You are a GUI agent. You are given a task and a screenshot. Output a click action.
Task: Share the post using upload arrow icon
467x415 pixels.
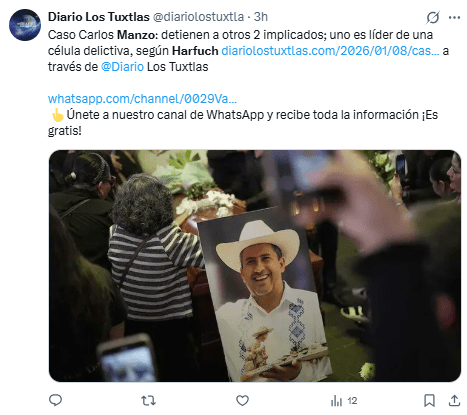(x=454, y=400)
